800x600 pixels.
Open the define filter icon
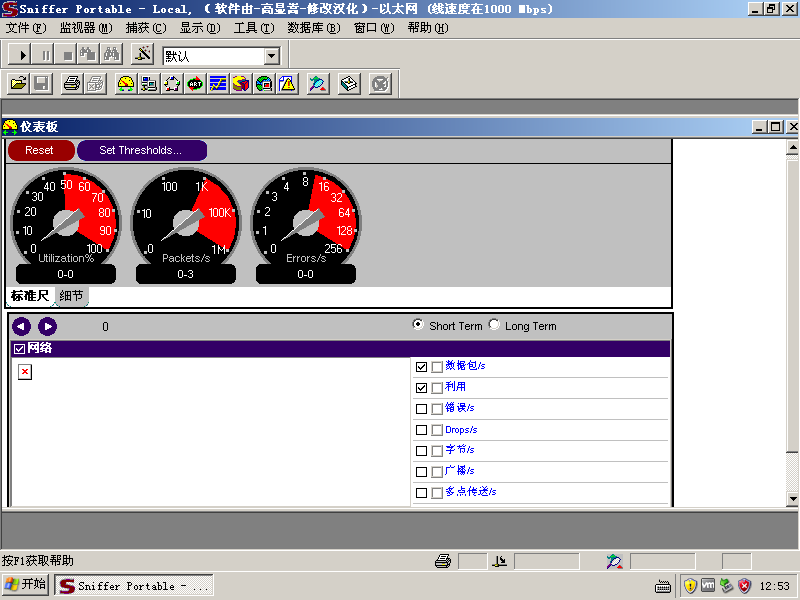(143, 55)
